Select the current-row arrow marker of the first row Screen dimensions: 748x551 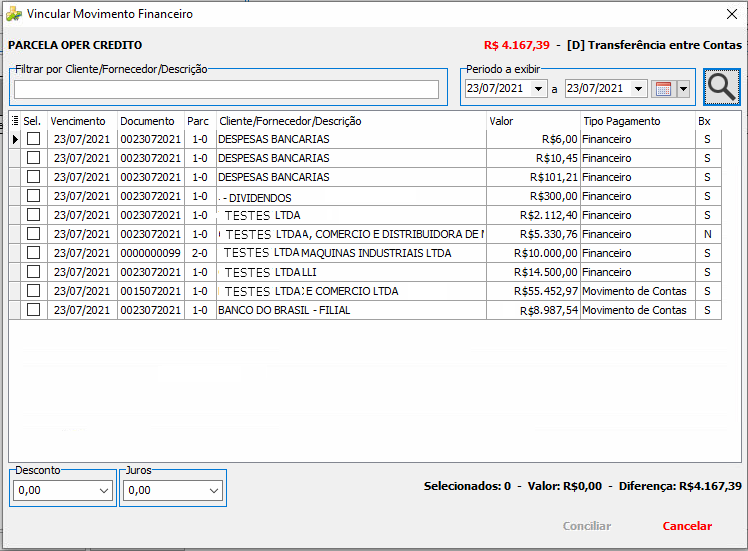click(x=15, y=139)
